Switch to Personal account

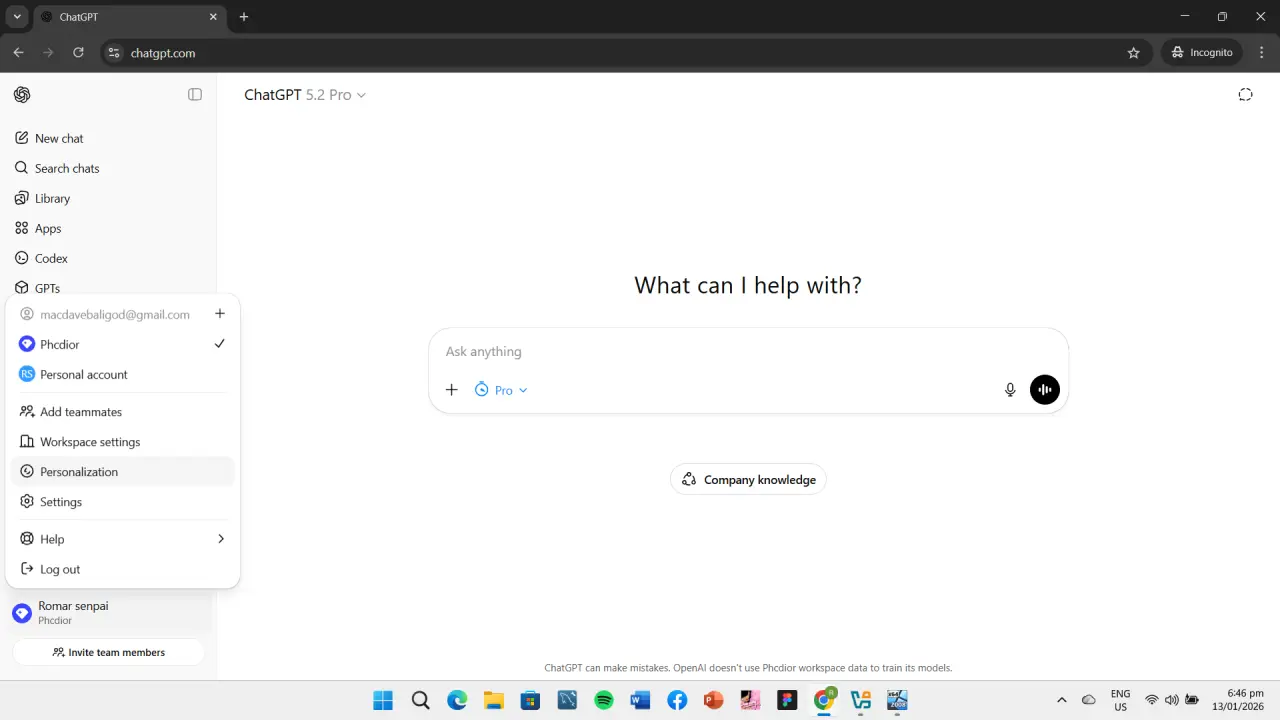[x=122, y=374]
